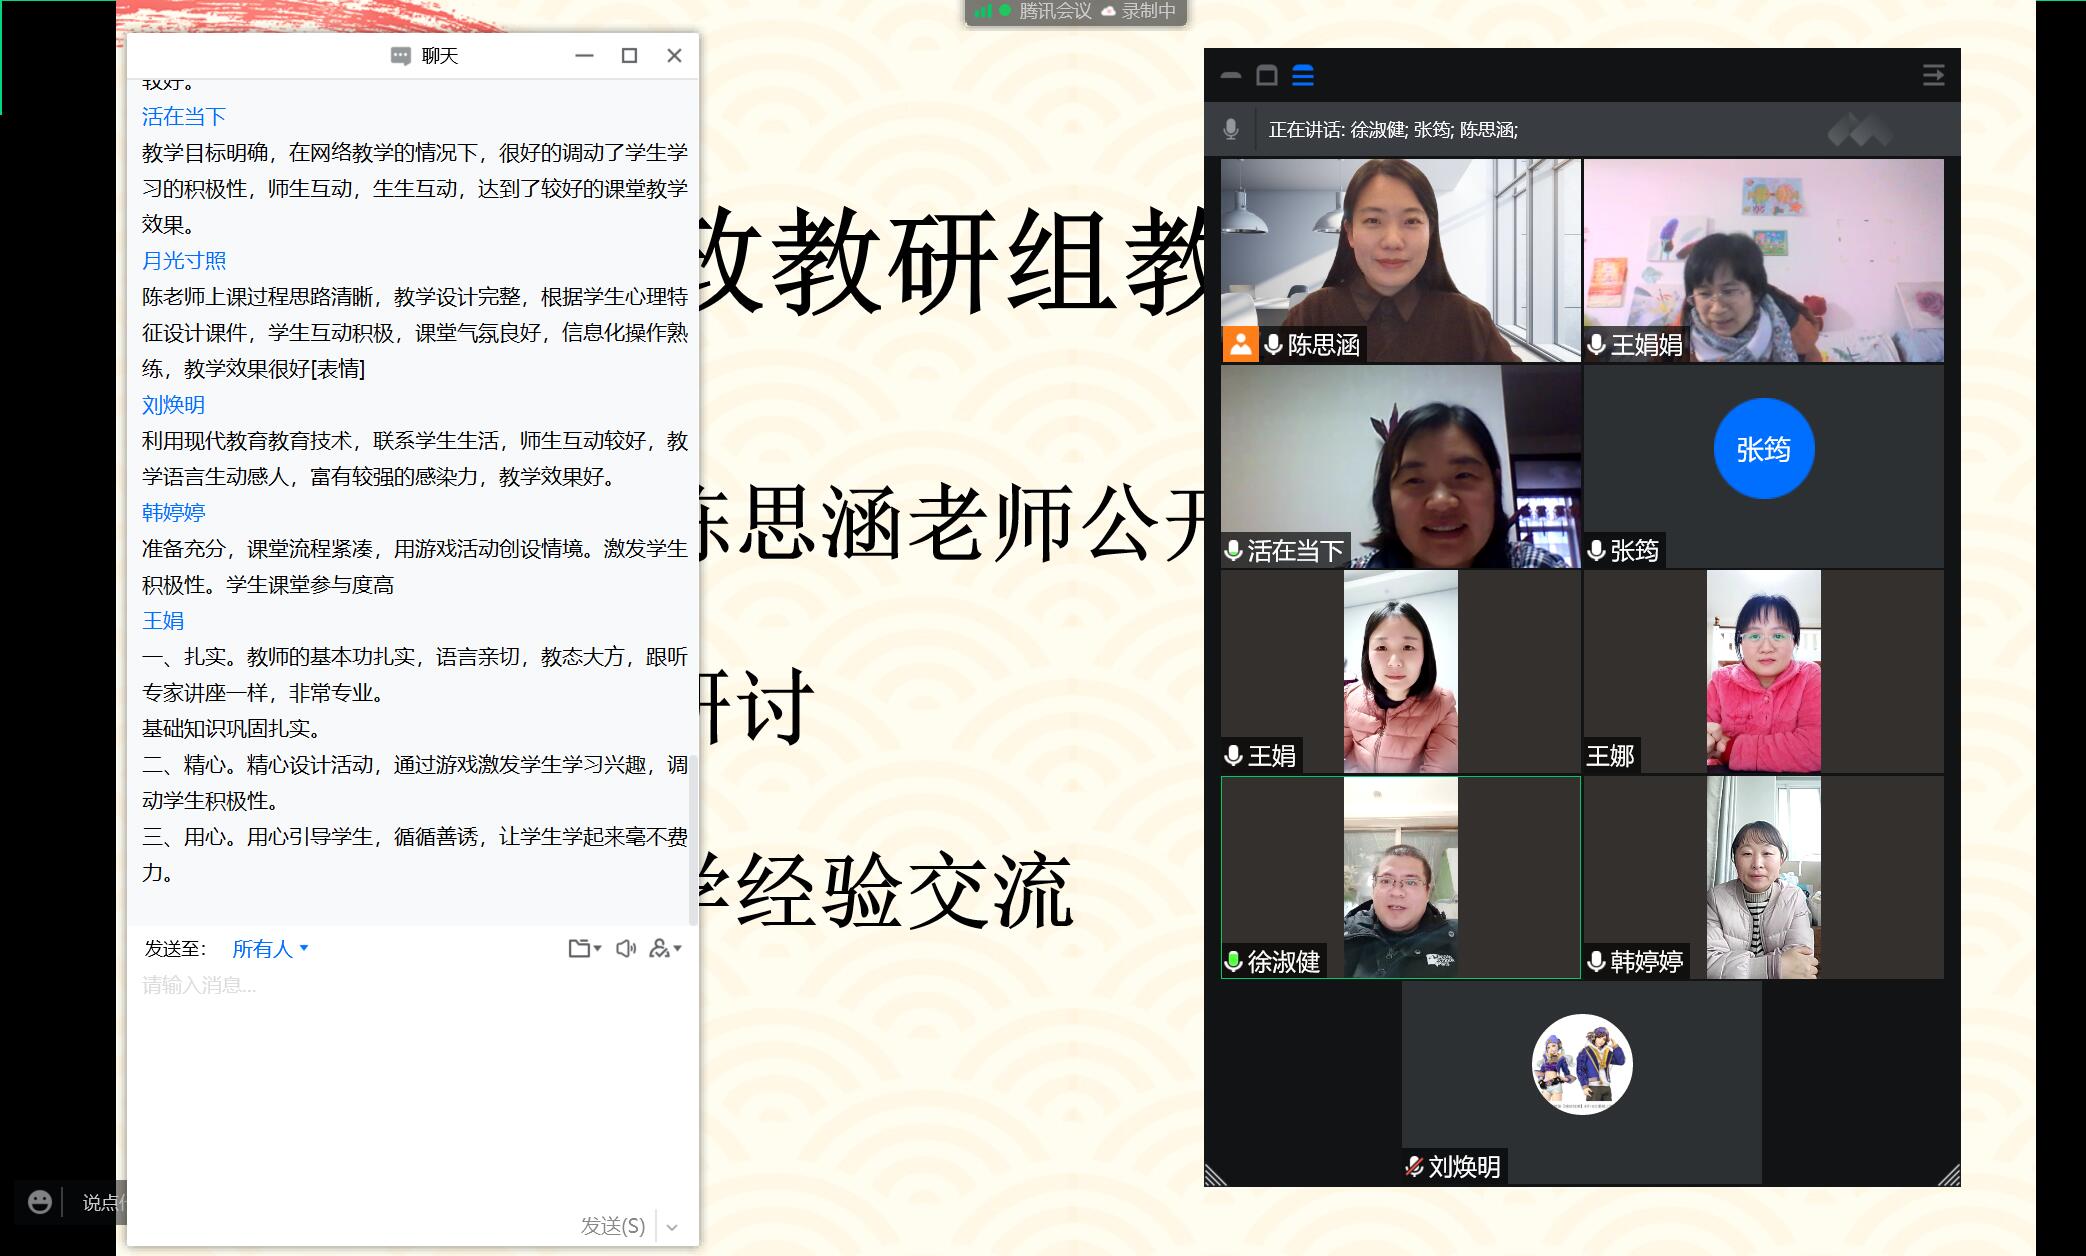Select the blue gallery view icon in meeting toolbar

(x=1301, y=74)
